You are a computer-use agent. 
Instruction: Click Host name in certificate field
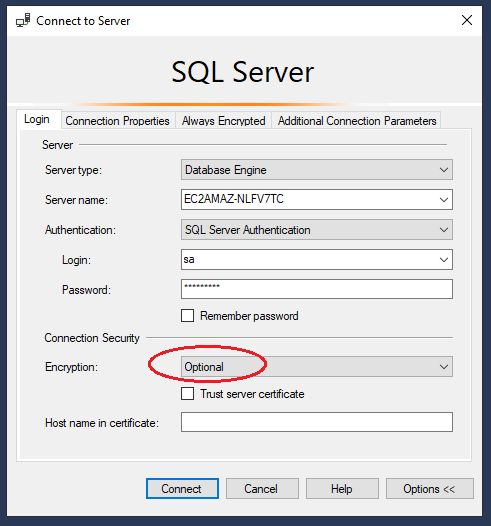[x=317, y=422]
